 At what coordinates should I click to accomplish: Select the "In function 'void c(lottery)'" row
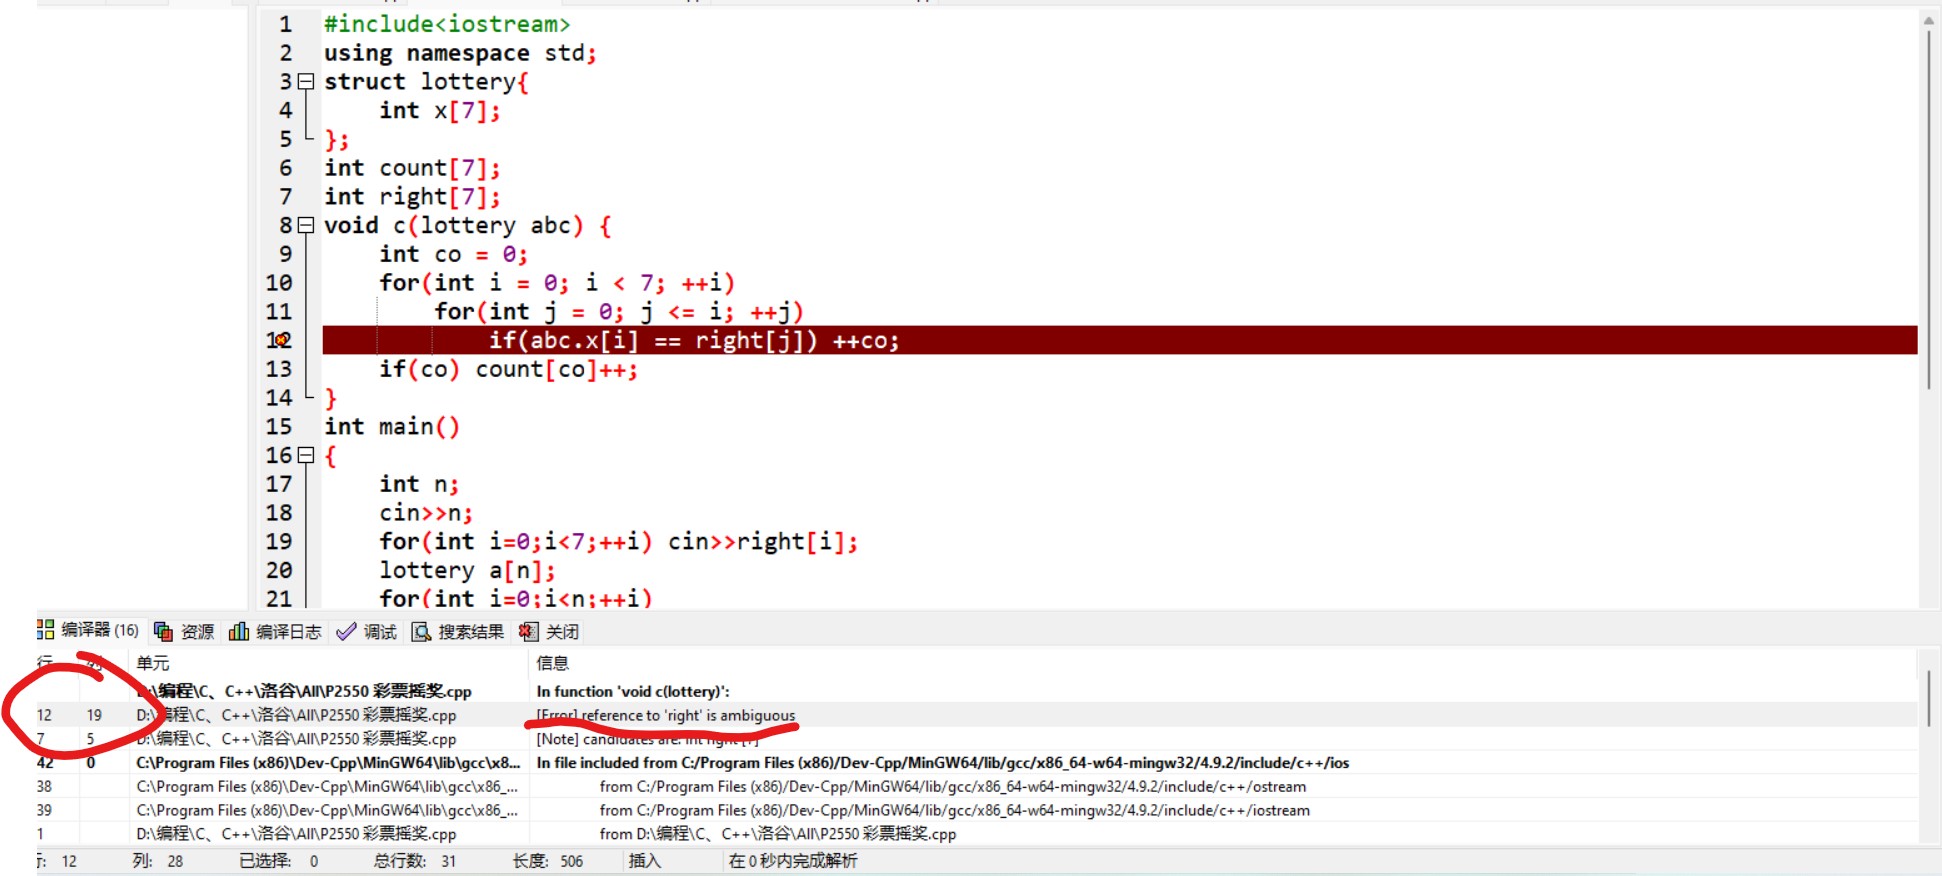pyautogui.click(x=976, y=691)
